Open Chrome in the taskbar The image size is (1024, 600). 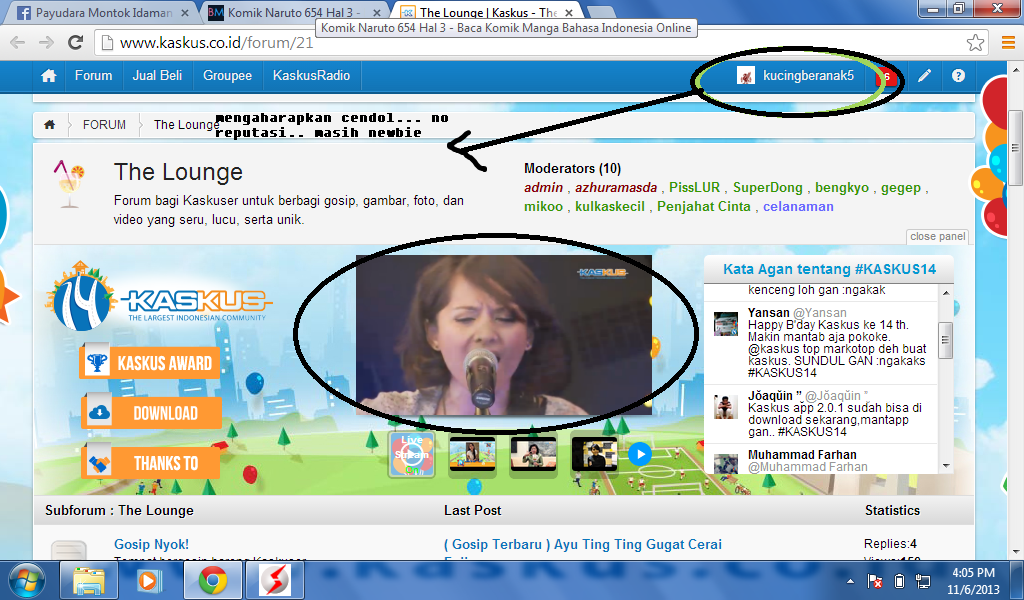212,580
